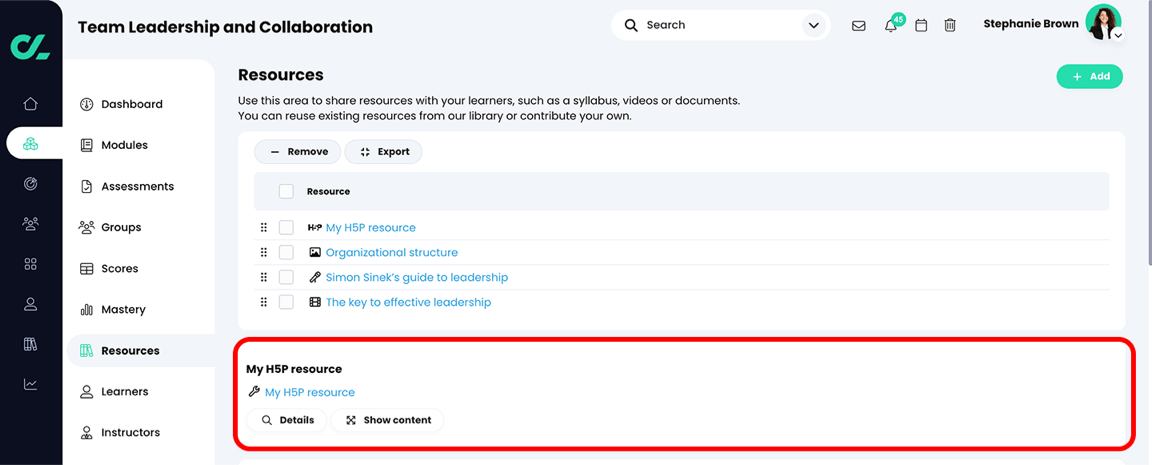Open The key to effective leadership link
The height and width of the screenshot is (465, 1152).
(x=408, y=302)
